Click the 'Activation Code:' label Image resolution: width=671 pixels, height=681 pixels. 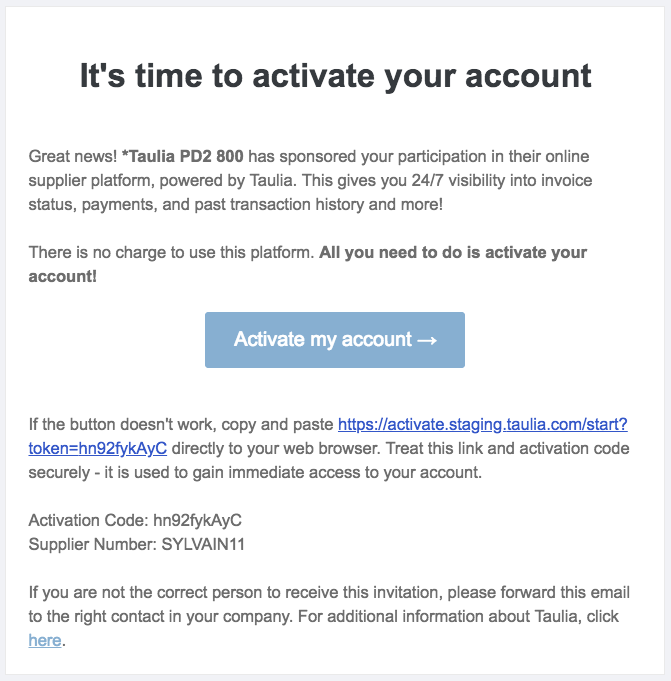[89, 520]
